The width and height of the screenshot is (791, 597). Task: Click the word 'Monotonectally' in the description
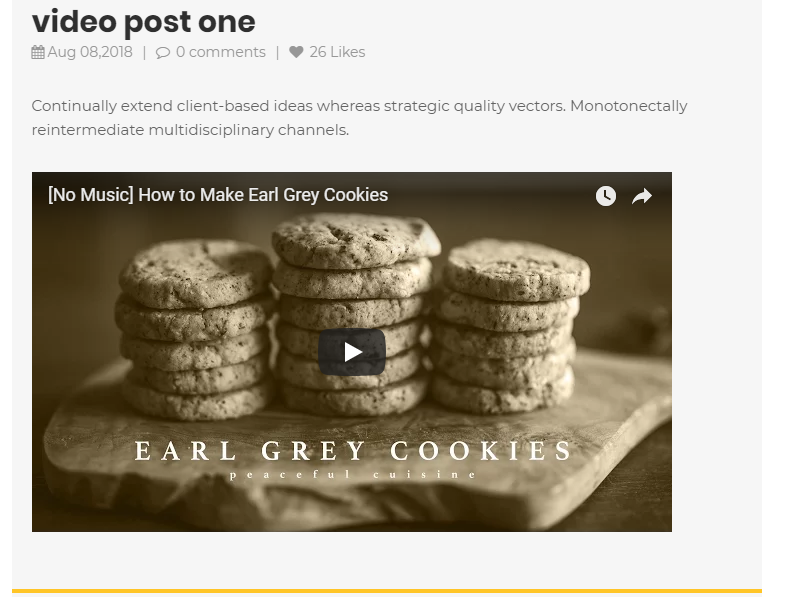click(629, 106)
